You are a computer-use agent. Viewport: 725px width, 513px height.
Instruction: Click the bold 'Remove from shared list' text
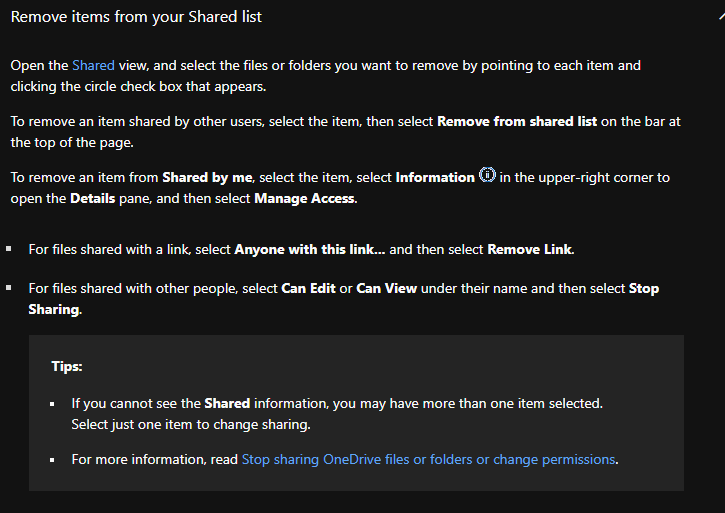[517, 121]
